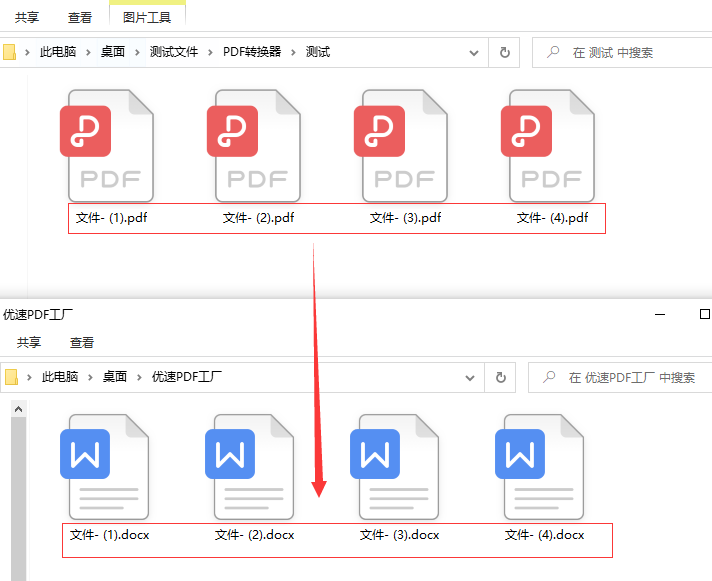Click the 文件- (3).docx filename label
Screen dimensions: 712x581
[400, 535]
